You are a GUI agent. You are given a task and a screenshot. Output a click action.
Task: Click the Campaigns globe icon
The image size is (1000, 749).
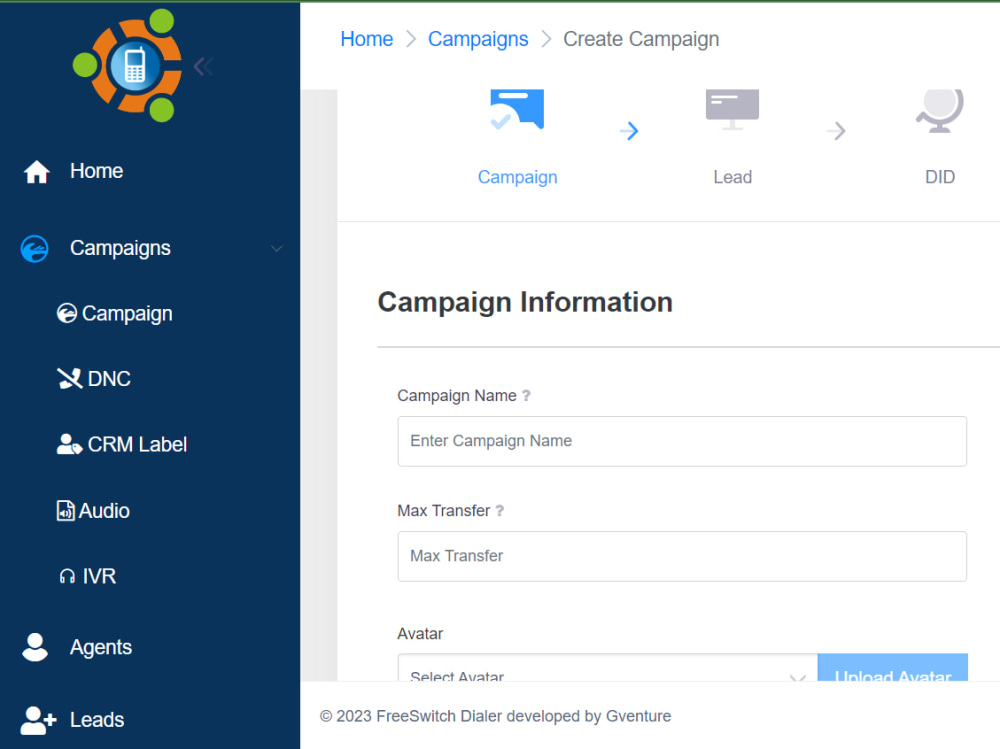pyautogui.click(x=34, y=248)
